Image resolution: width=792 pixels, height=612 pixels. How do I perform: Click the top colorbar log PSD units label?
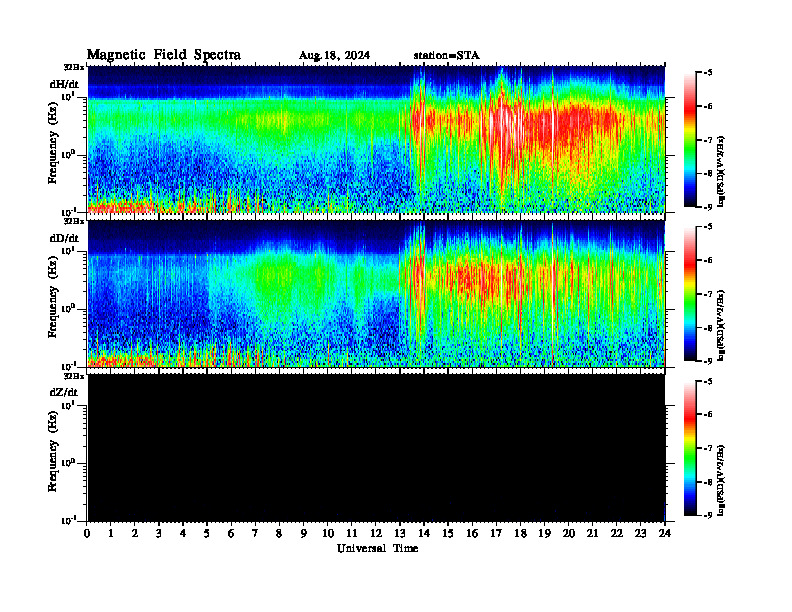(722, 171)
